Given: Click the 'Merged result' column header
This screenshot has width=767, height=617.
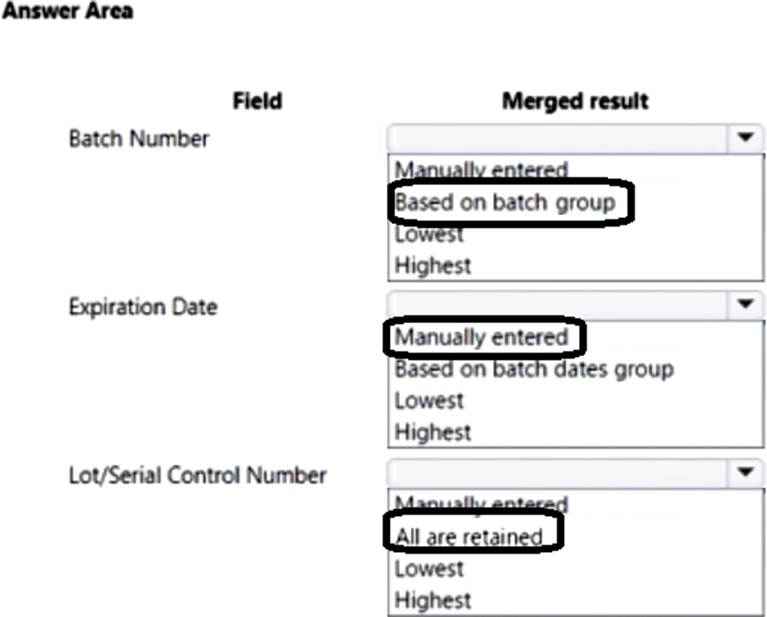Looking at the screenshot, I should click(x=575, y=101).
